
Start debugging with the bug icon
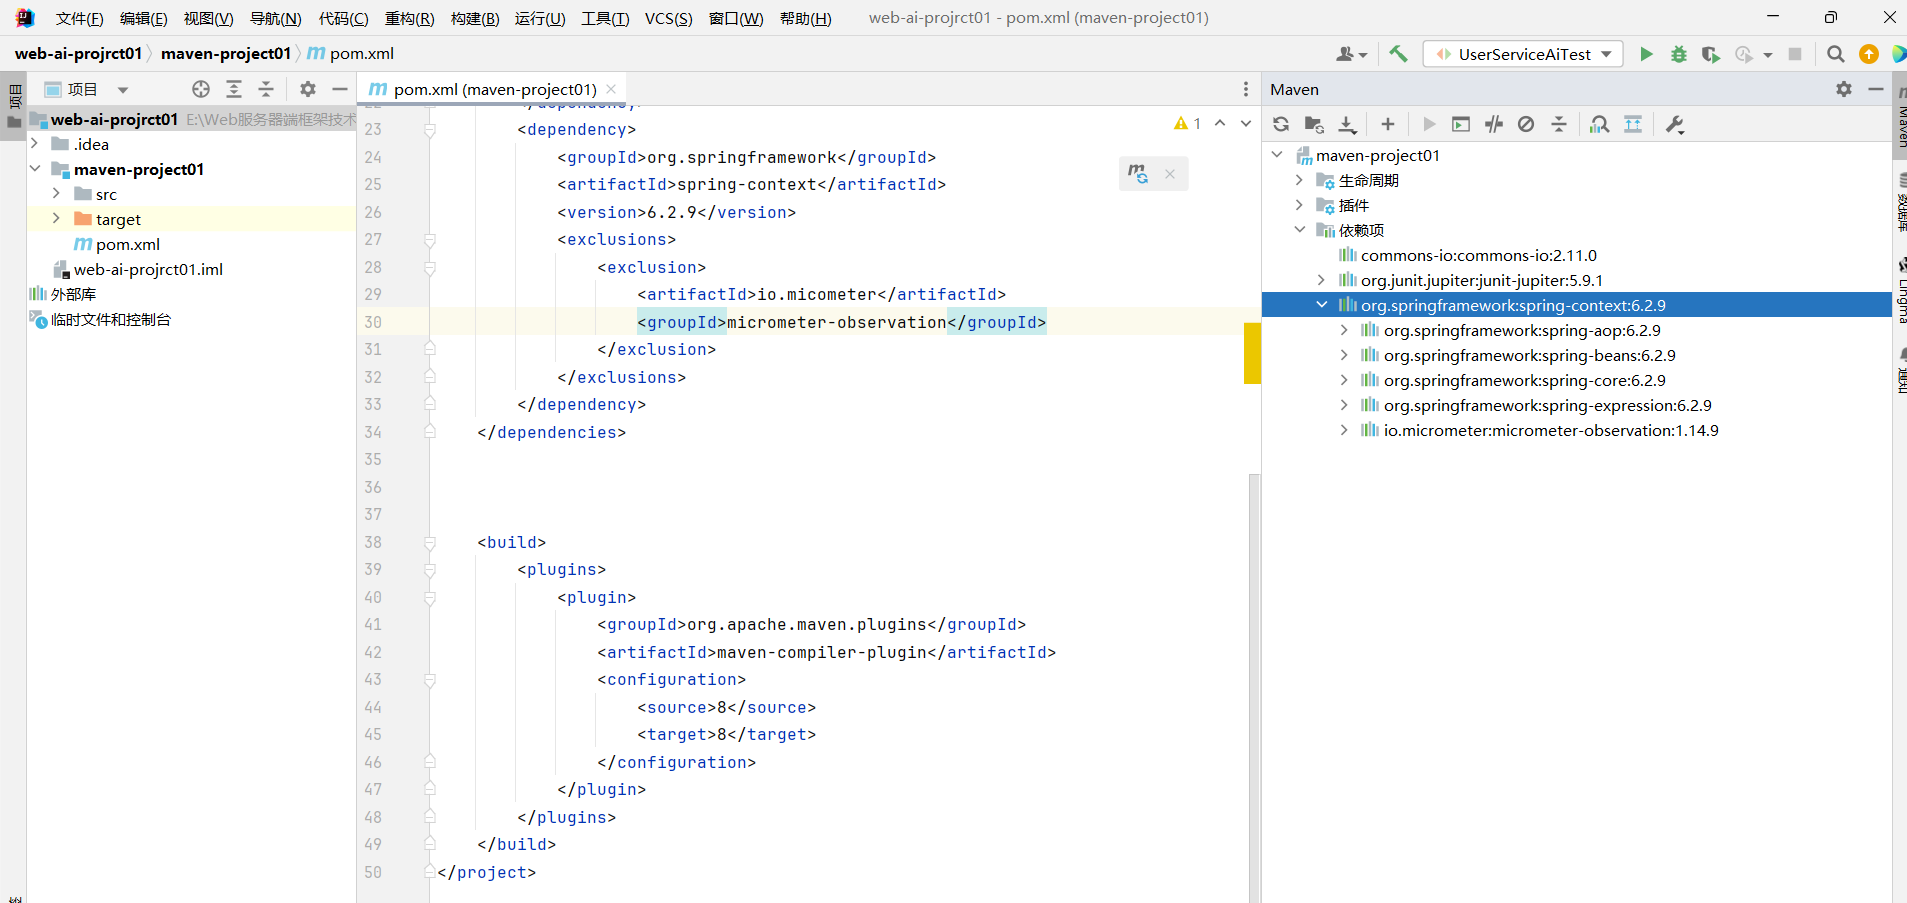click(x=1679, y=54)
